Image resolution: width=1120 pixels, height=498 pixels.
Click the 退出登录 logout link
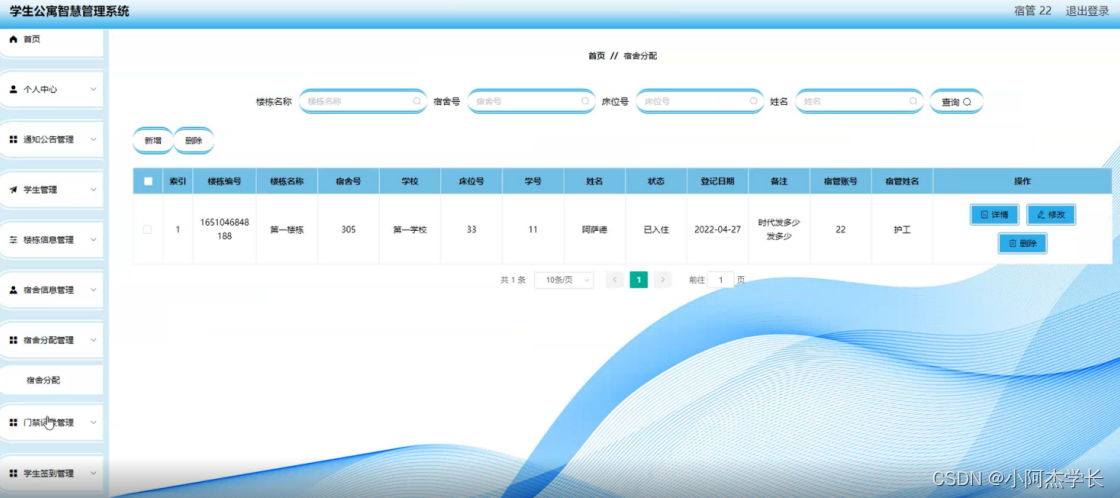(x=1087, y=11)
